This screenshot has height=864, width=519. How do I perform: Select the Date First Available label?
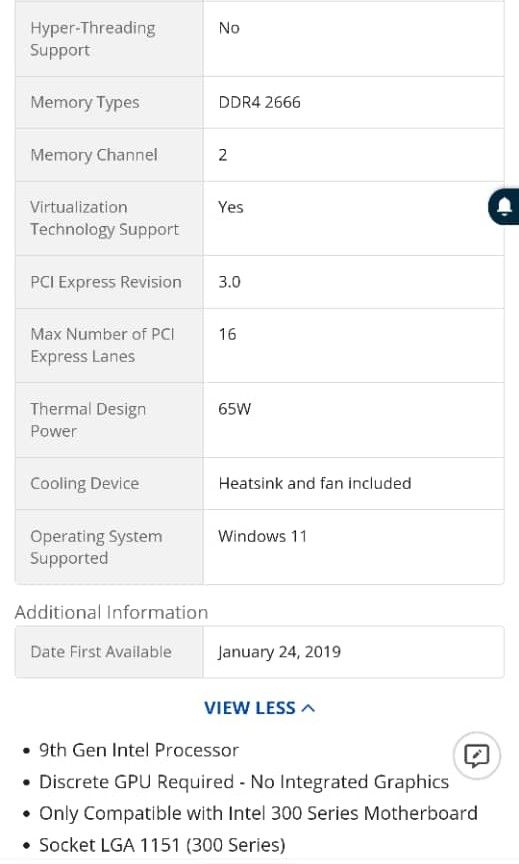click(101, 652)
